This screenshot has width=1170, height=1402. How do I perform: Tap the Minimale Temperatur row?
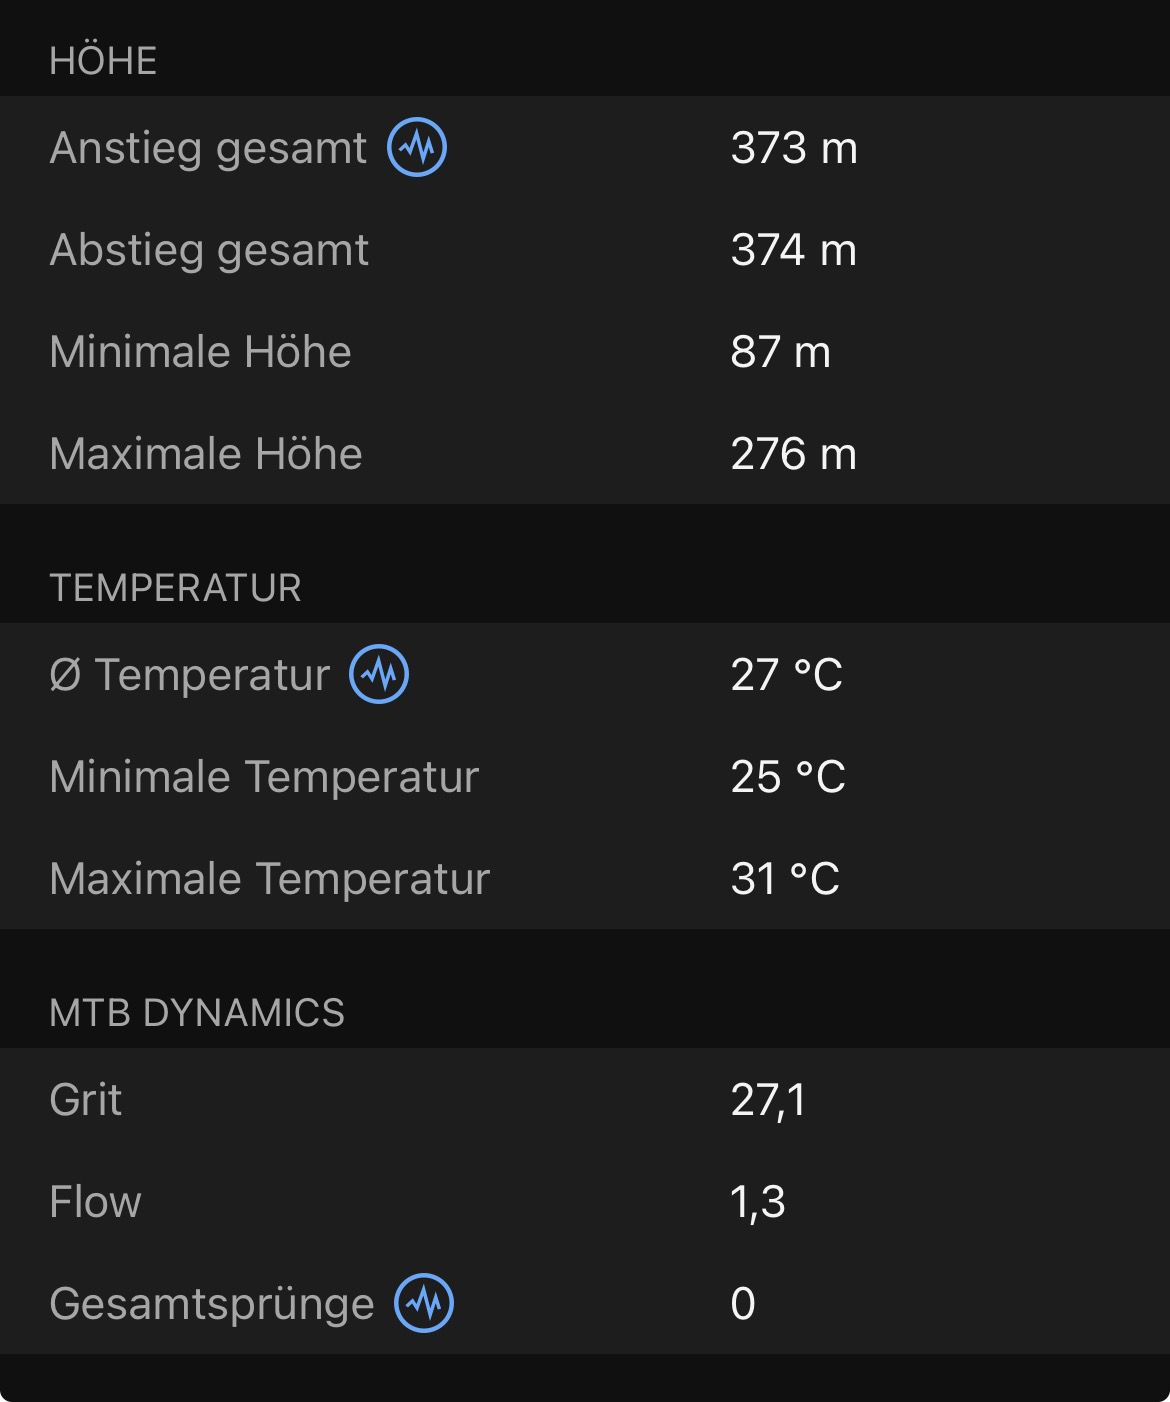point(585,777)
